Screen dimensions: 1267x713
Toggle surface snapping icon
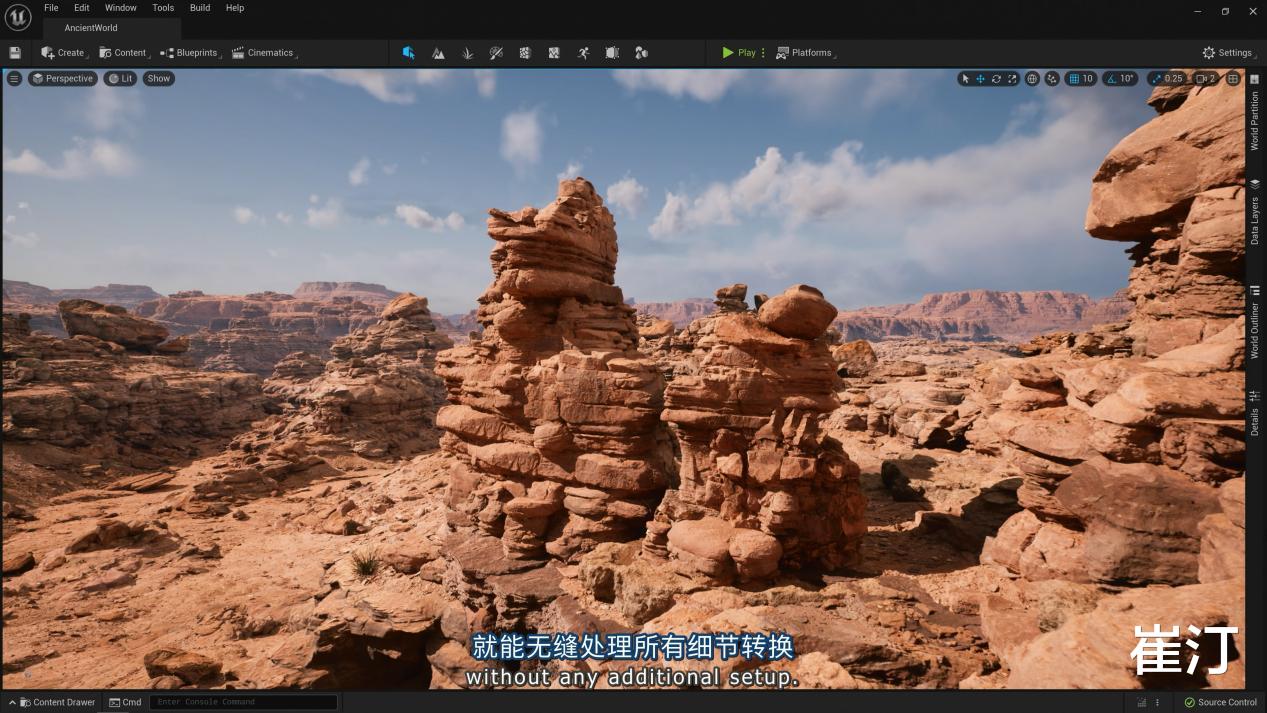[x=1052, y=79]
